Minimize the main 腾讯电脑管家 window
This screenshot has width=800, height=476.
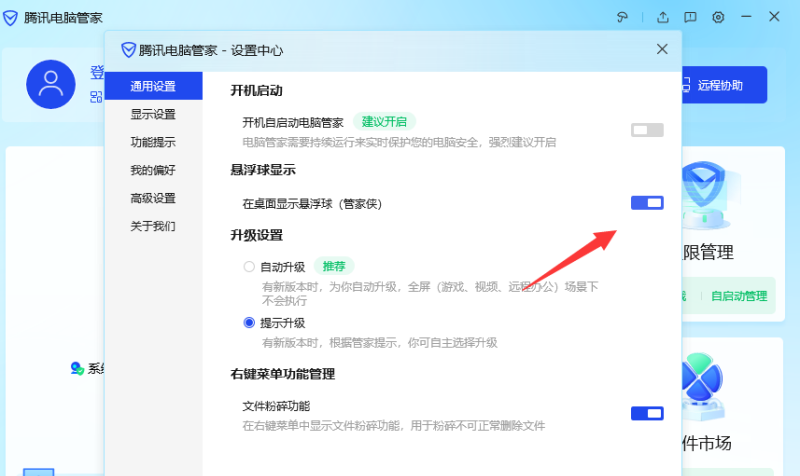click(x=746, y=17)
